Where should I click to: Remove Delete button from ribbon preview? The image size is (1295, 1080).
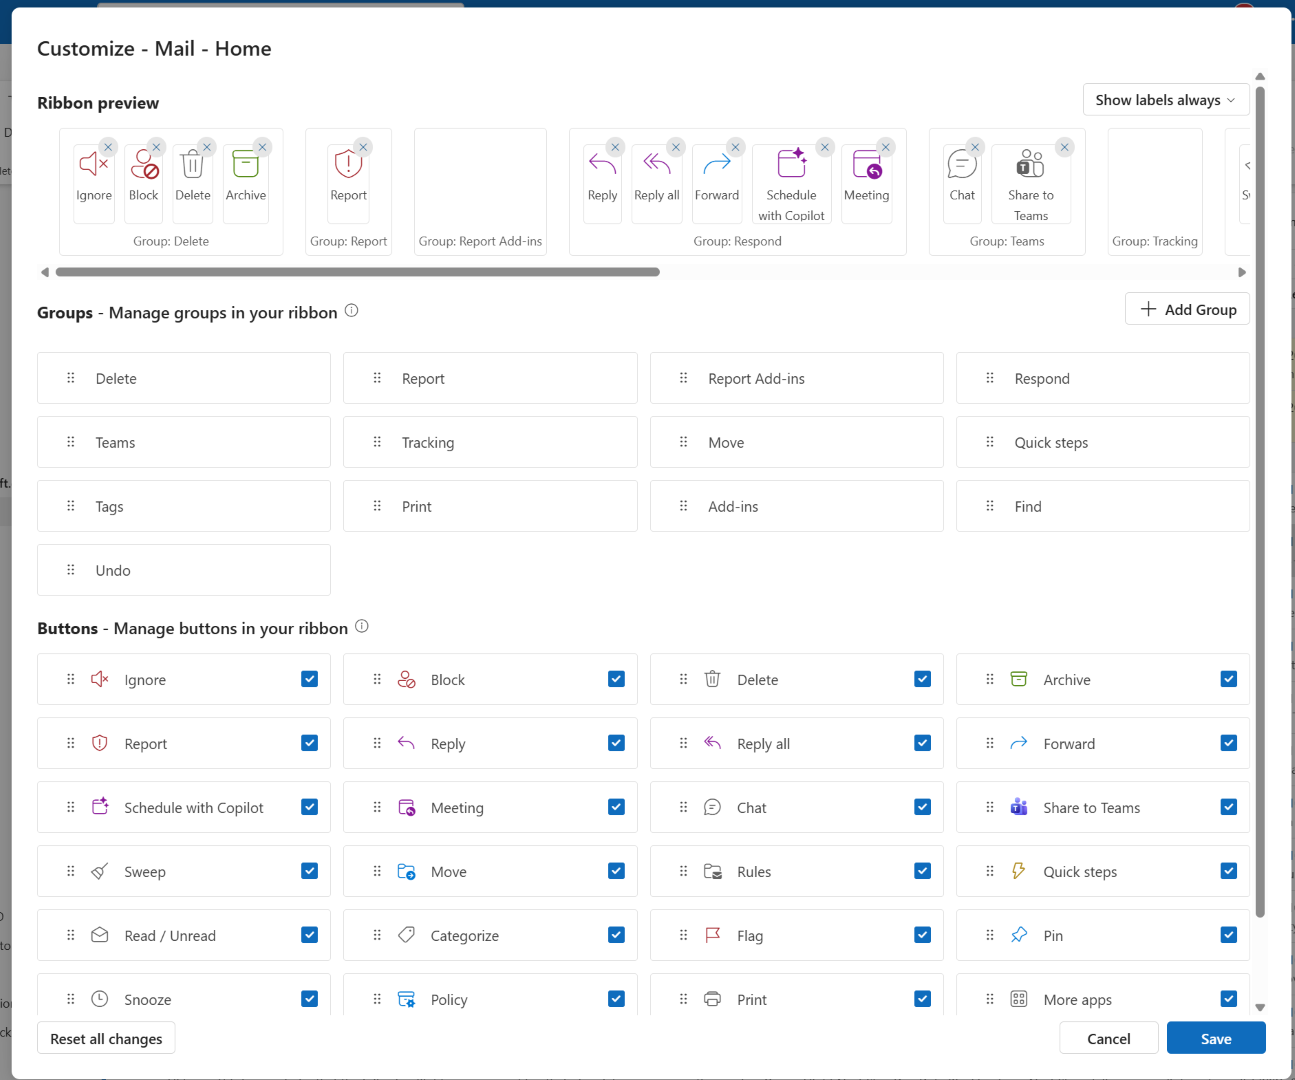click(x=207, y=147)
